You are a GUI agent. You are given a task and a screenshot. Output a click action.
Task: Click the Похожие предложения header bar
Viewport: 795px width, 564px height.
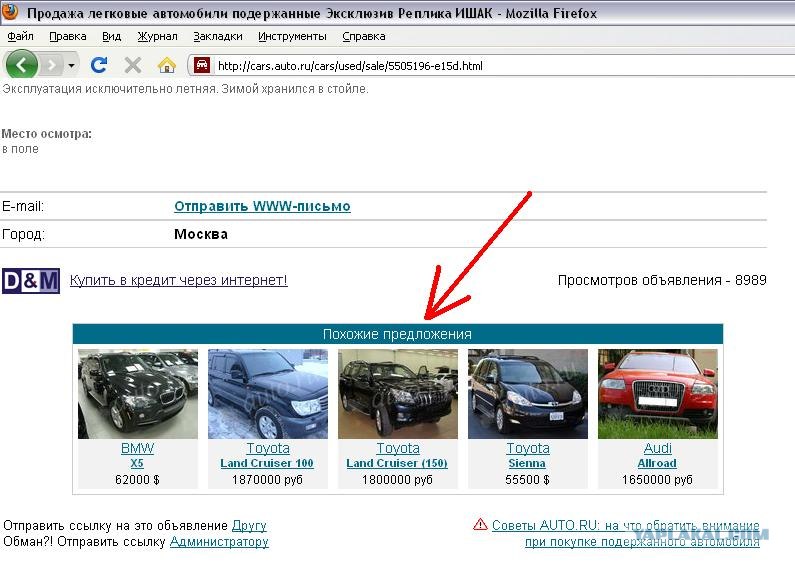398,334
